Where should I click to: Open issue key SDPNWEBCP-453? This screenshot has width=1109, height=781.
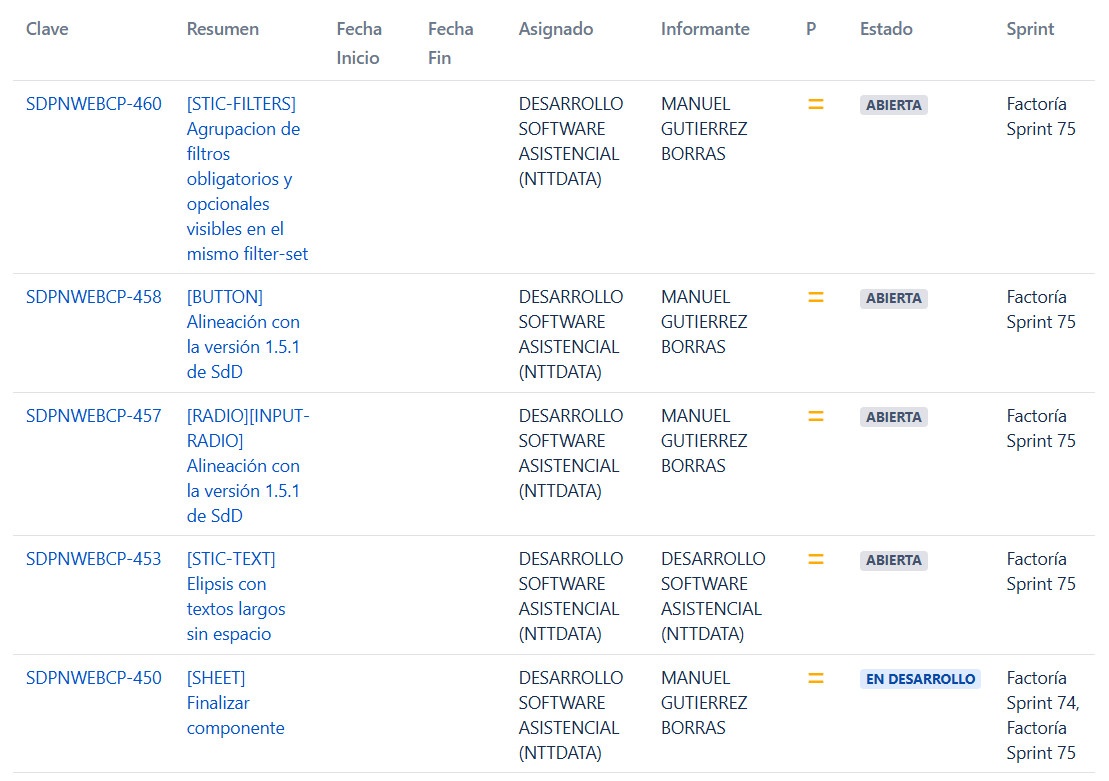[93, 559]
